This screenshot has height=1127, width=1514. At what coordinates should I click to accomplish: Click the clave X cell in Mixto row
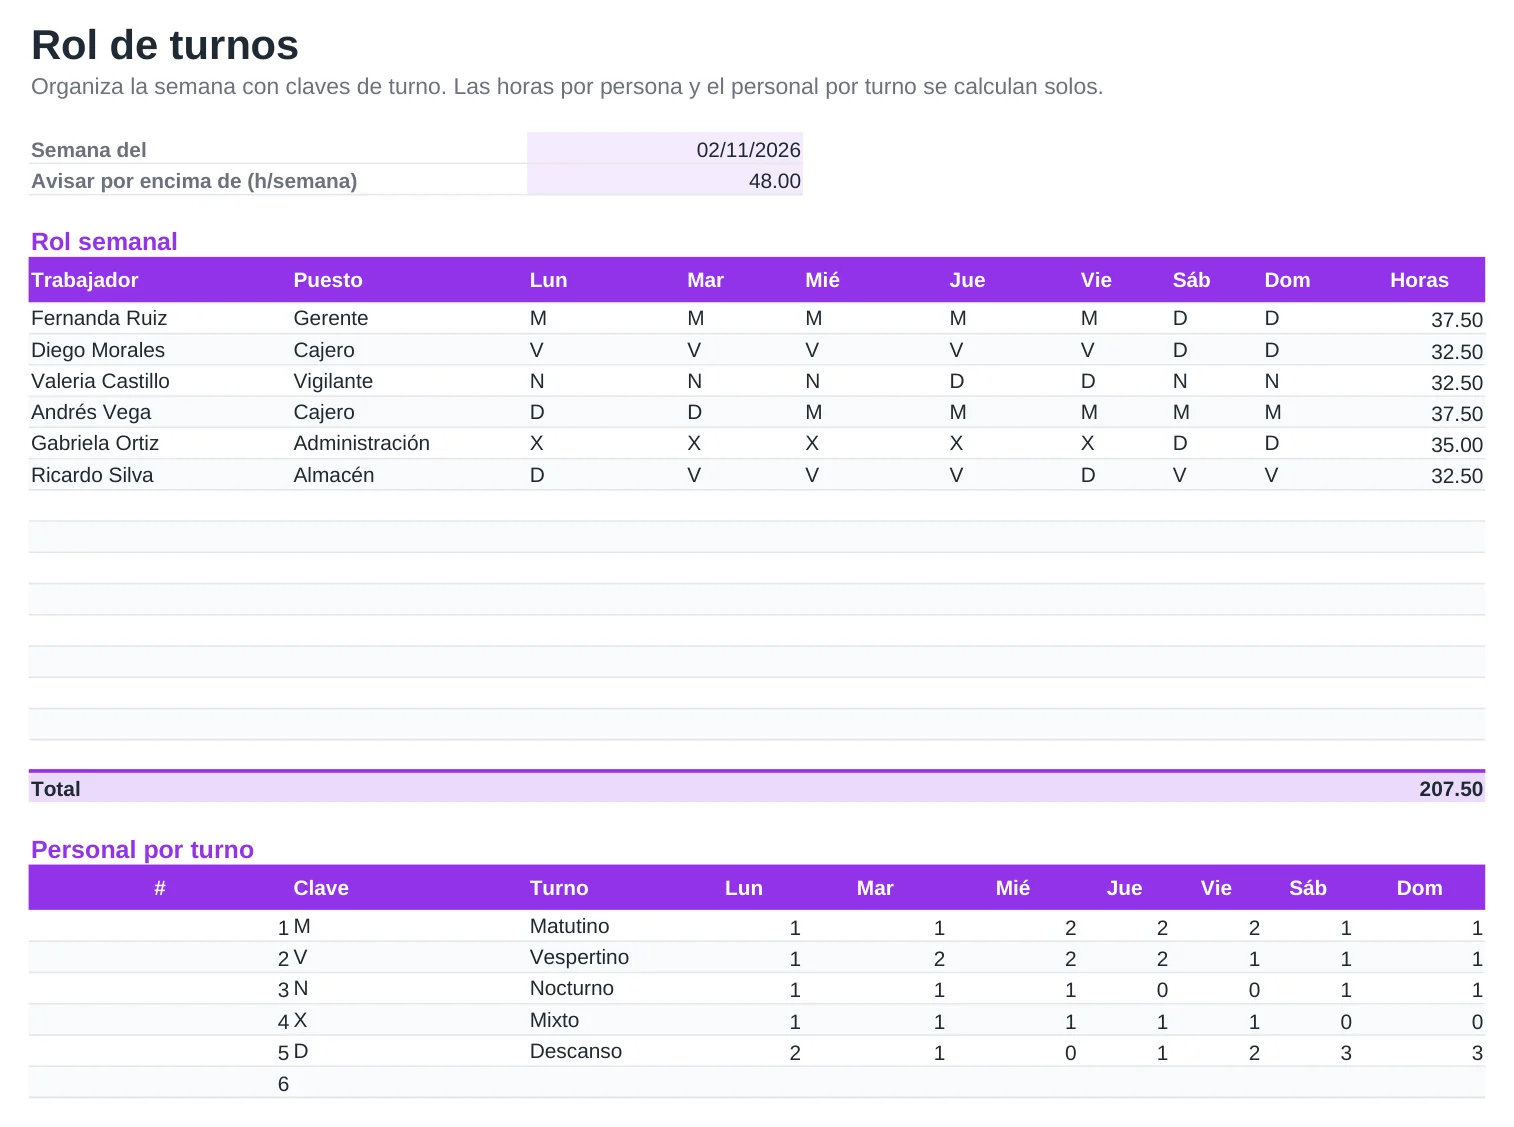[x=300, y=1020]
